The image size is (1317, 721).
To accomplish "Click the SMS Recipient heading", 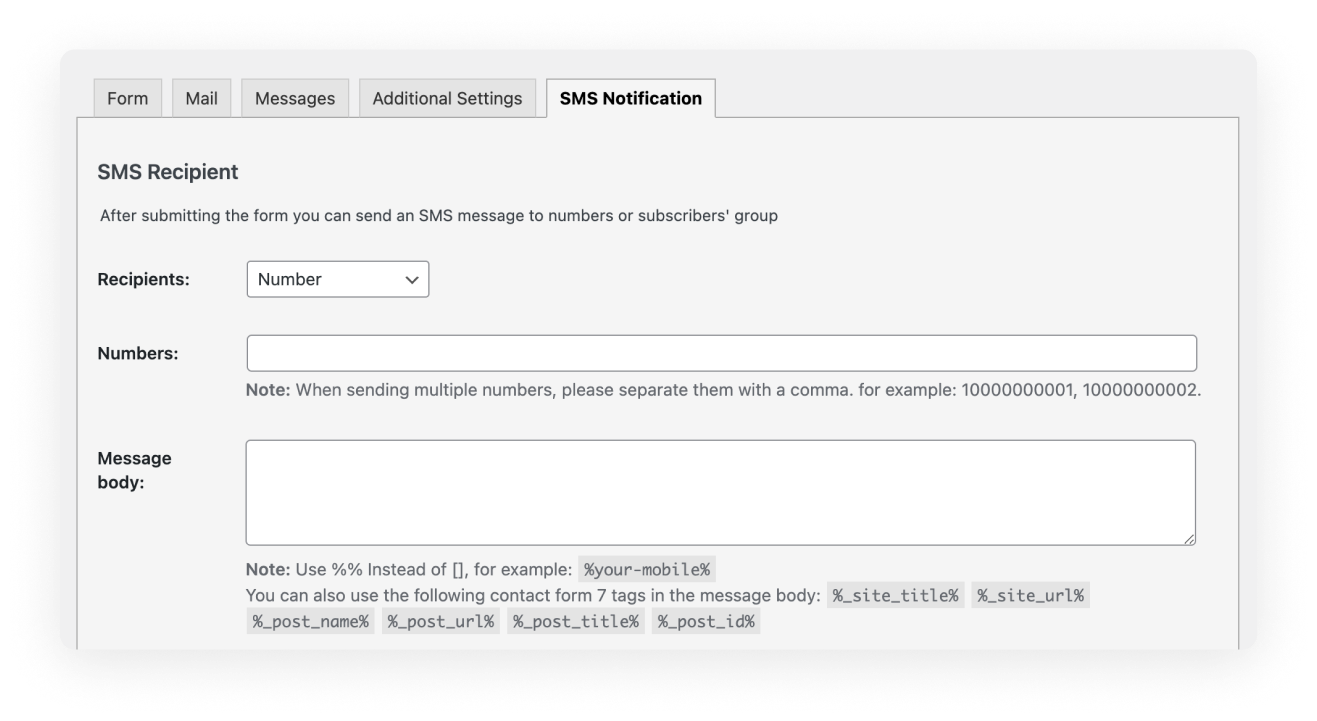I will click(168, 173).
